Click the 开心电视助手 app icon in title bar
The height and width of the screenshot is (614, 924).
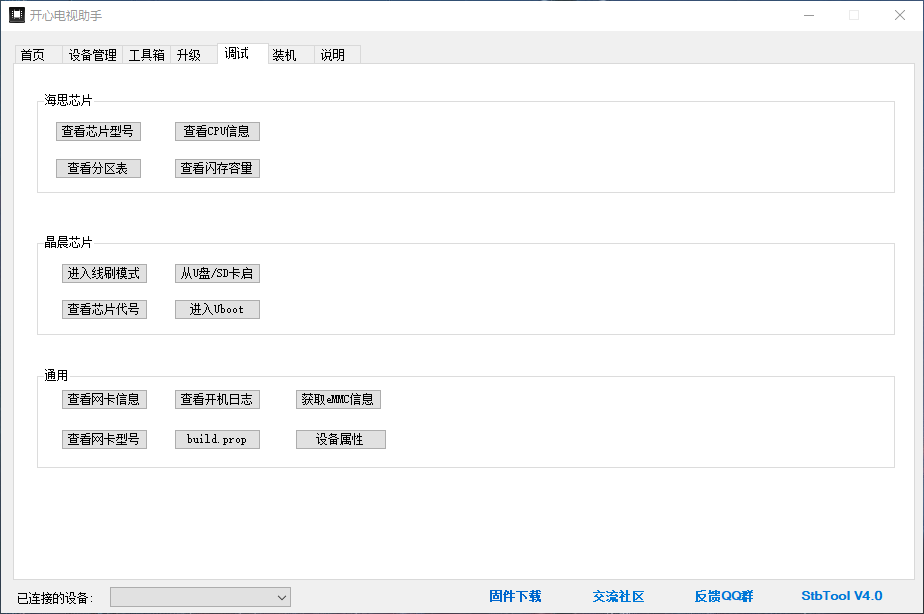(x=17, y=15)
